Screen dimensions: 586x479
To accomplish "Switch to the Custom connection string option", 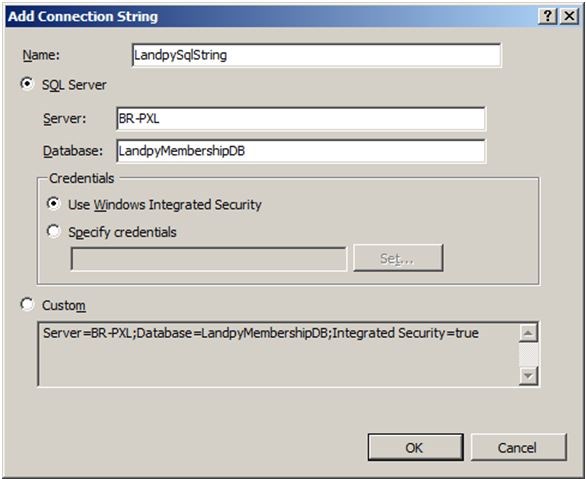I will tap(27, 305).
